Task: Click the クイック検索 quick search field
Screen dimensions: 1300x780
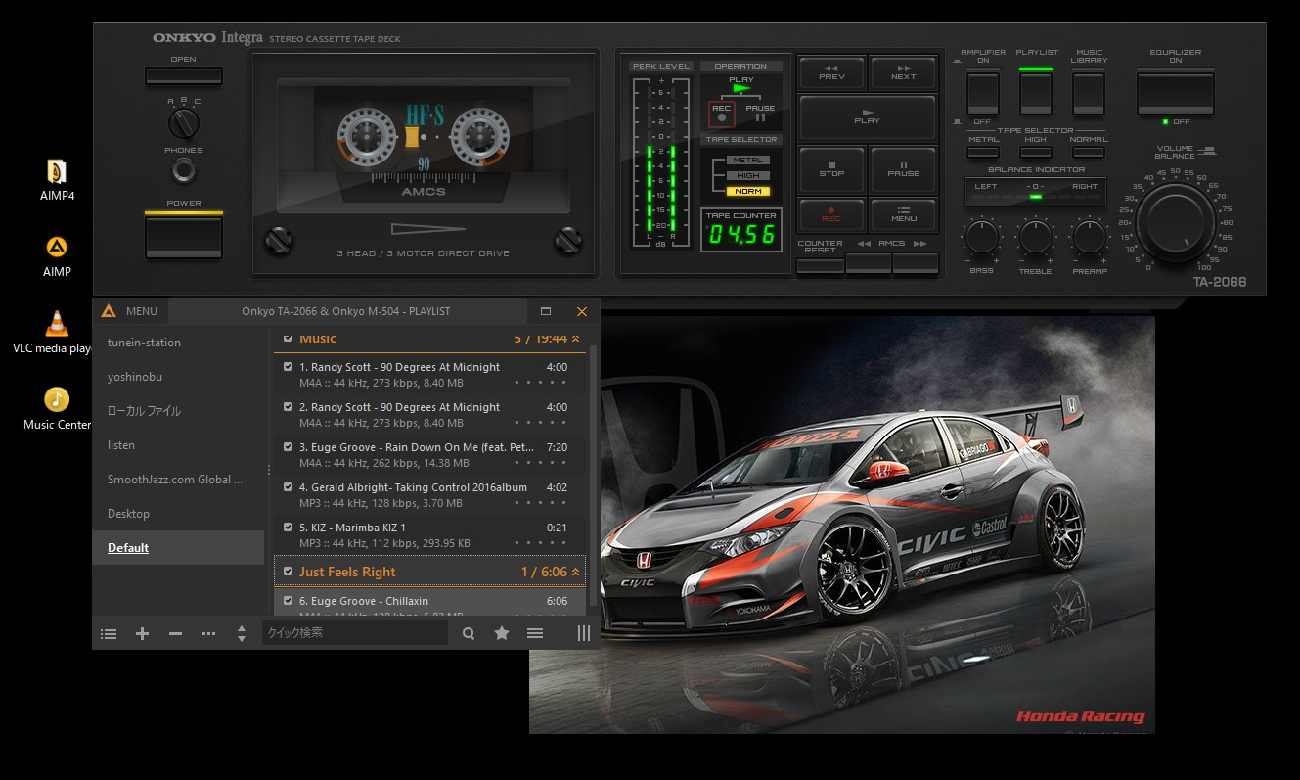Action: (x=355, y=633)
